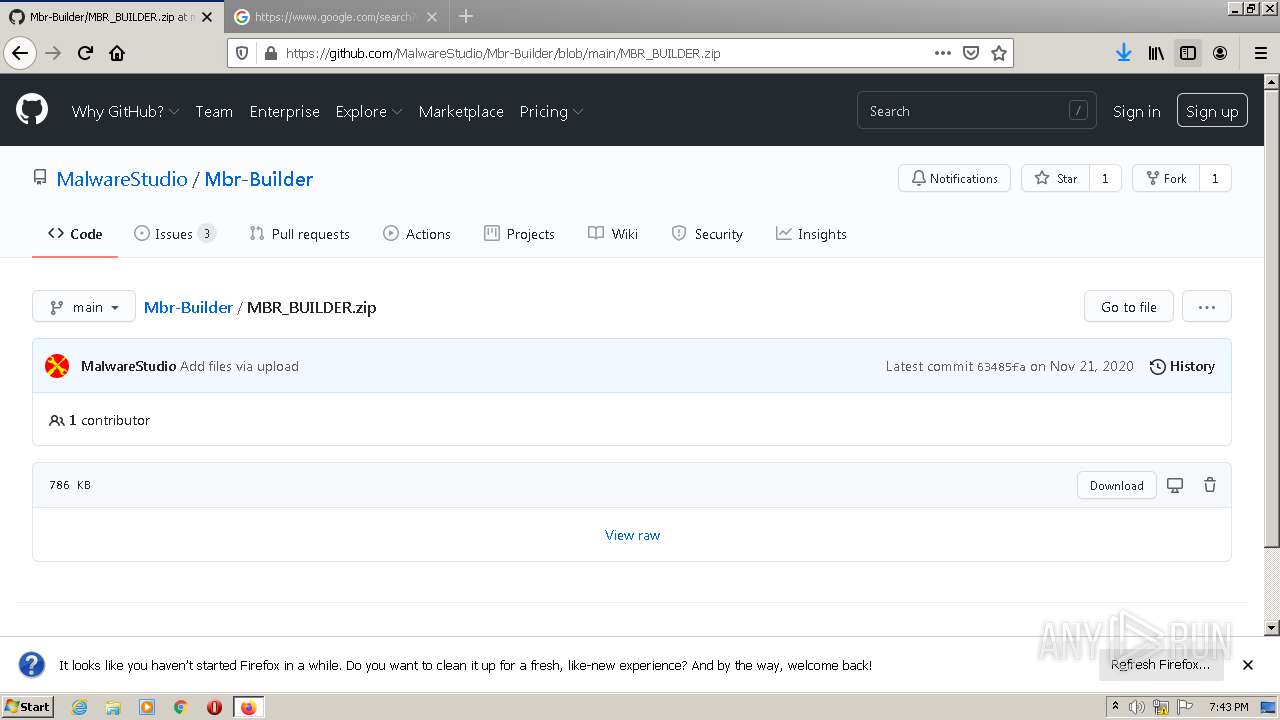The width and height of the screenshot is (1280, 720).
Task: Click the delete file trash icon
Action: [x=1210, y=485]
